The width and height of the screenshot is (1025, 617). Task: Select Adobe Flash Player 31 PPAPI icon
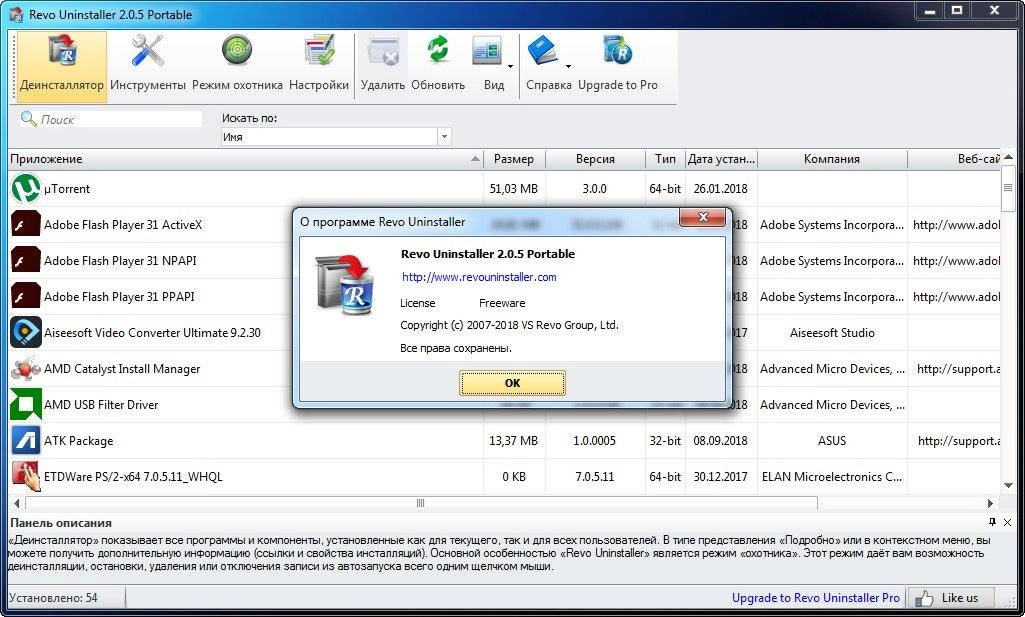(x=26, y=297)
